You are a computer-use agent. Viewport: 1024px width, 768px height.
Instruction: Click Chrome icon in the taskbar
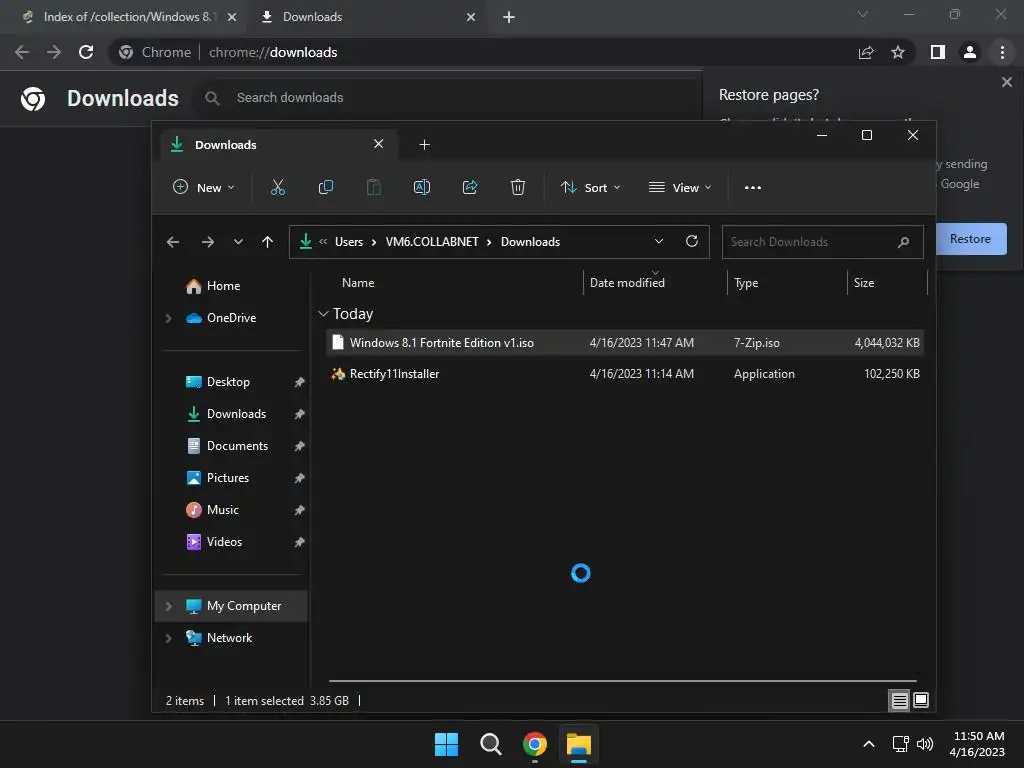(535, 744)
